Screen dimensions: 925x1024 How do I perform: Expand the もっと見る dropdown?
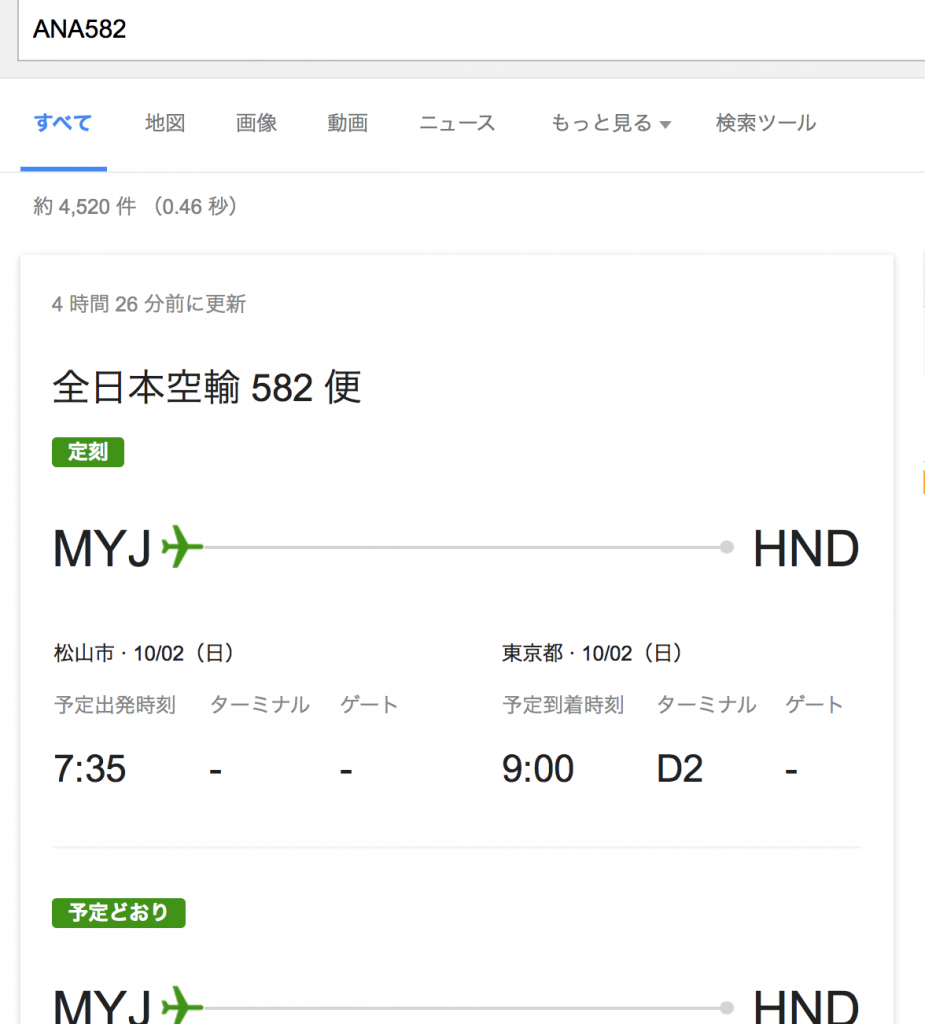coord(611,124)
